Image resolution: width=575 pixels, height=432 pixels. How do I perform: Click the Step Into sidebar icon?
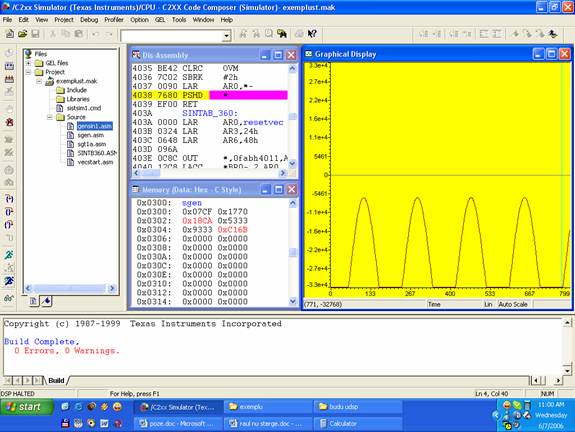point(9,199)
